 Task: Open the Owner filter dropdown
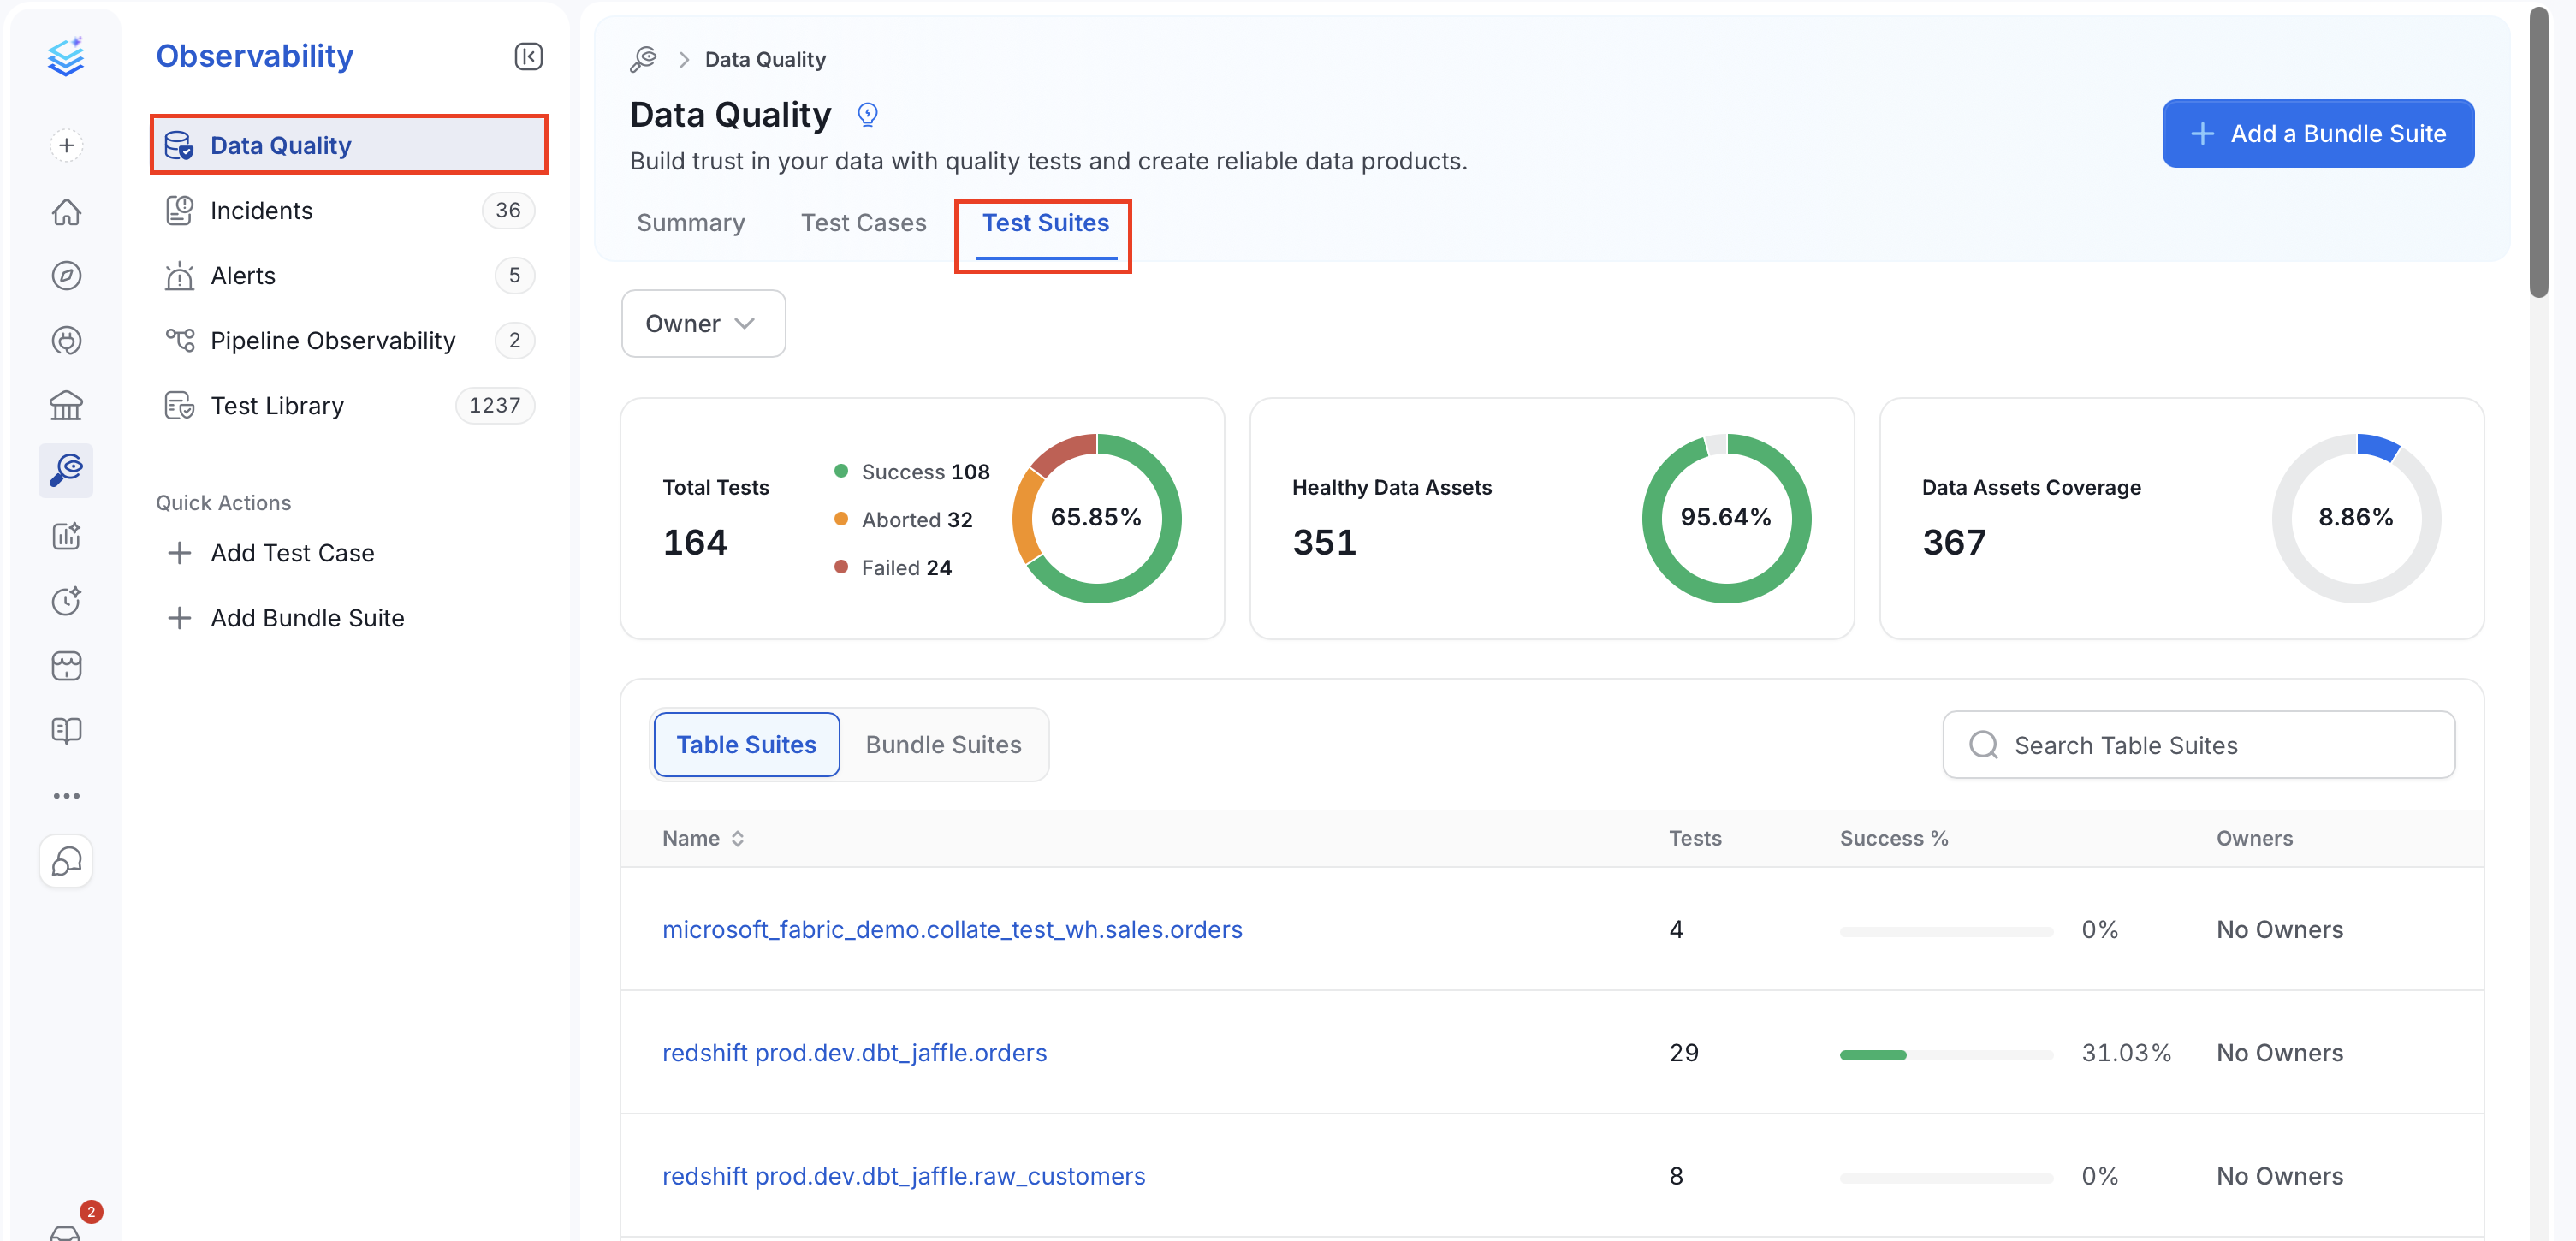703,324
